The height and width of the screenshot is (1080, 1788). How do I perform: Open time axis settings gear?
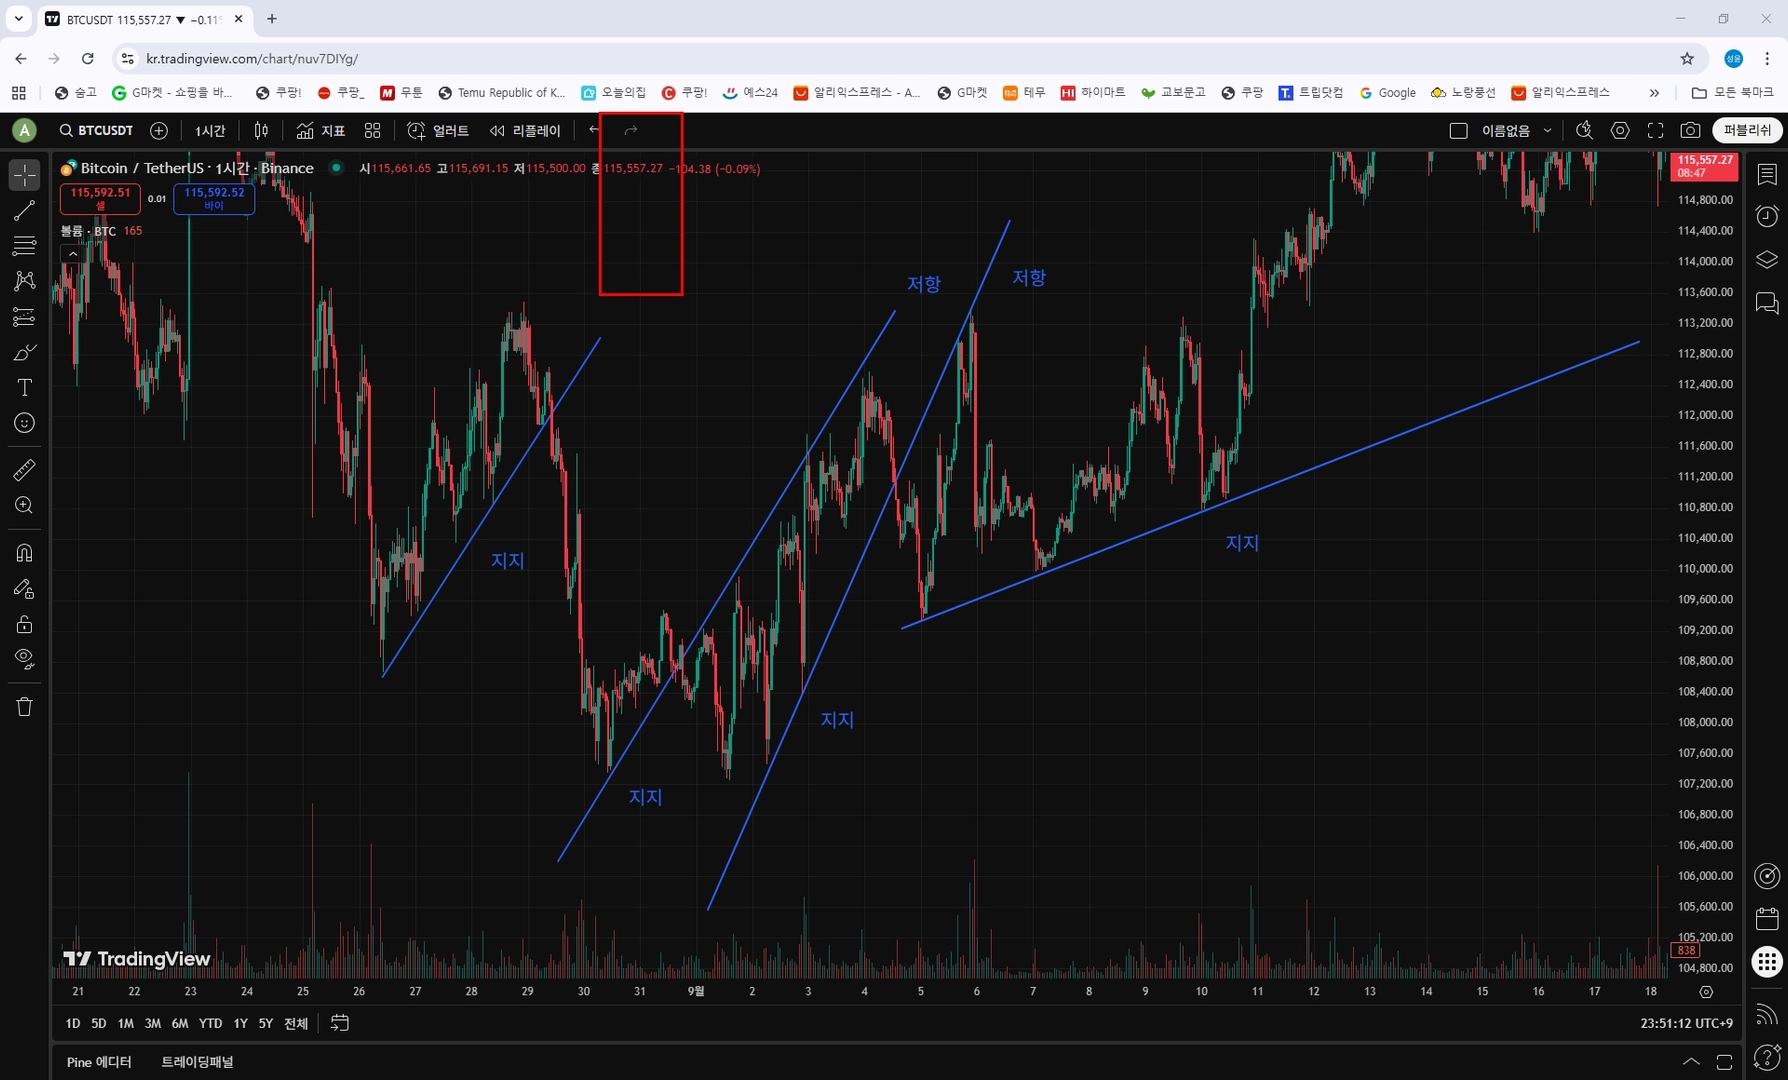pyautogui.click(x=1706, y=992)
